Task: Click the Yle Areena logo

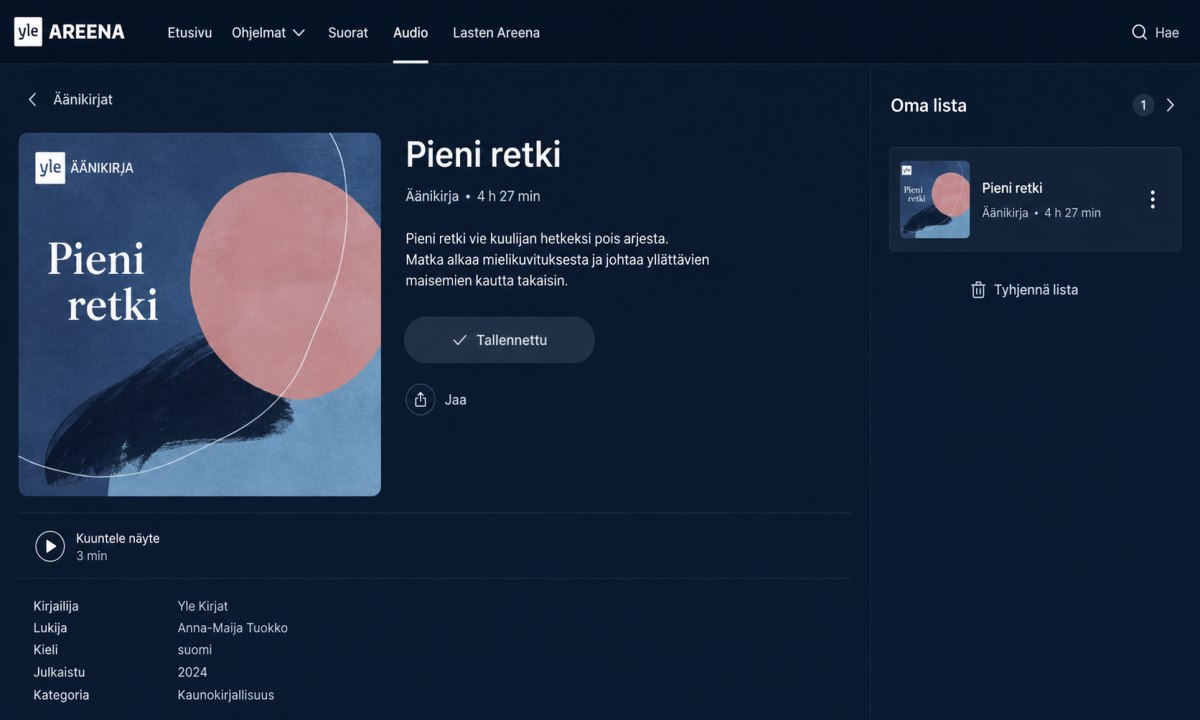Action: [69, 32]
